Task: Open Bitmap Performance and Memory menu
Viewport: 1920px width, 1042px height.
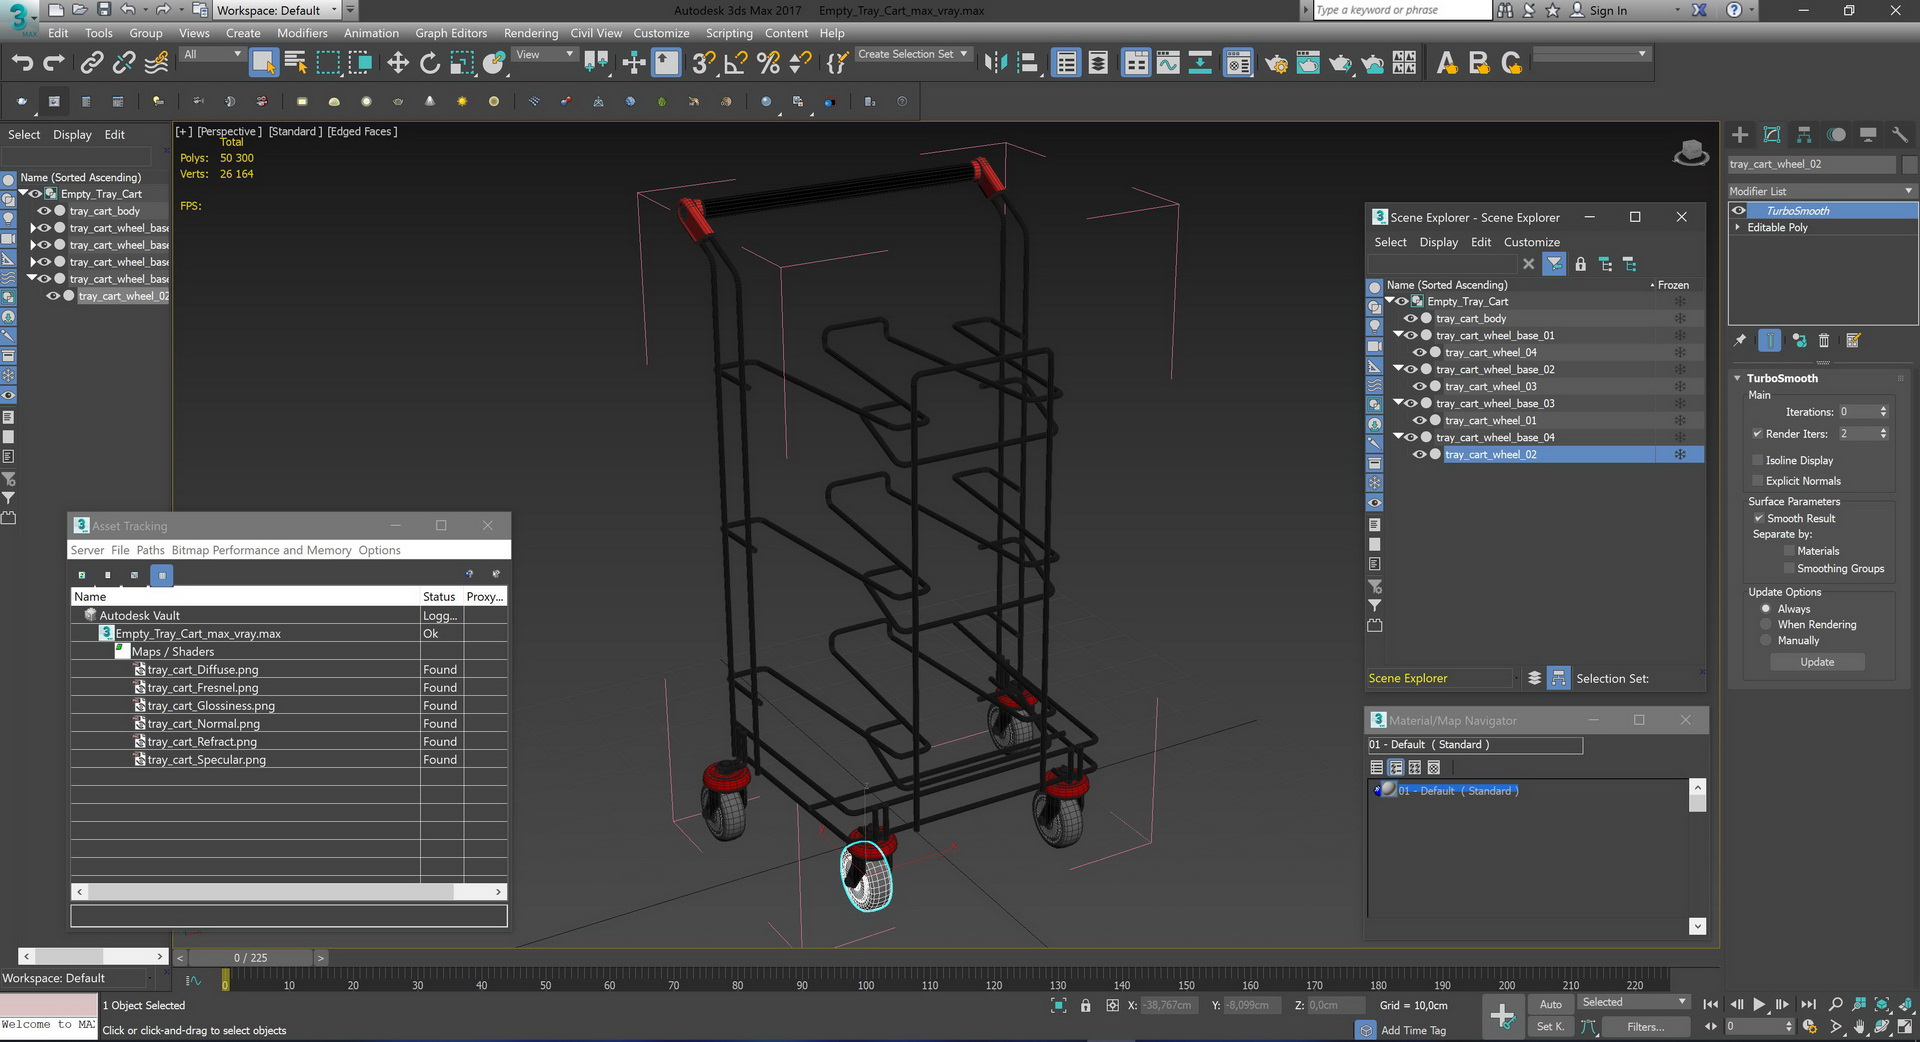Action: point(261,550)
